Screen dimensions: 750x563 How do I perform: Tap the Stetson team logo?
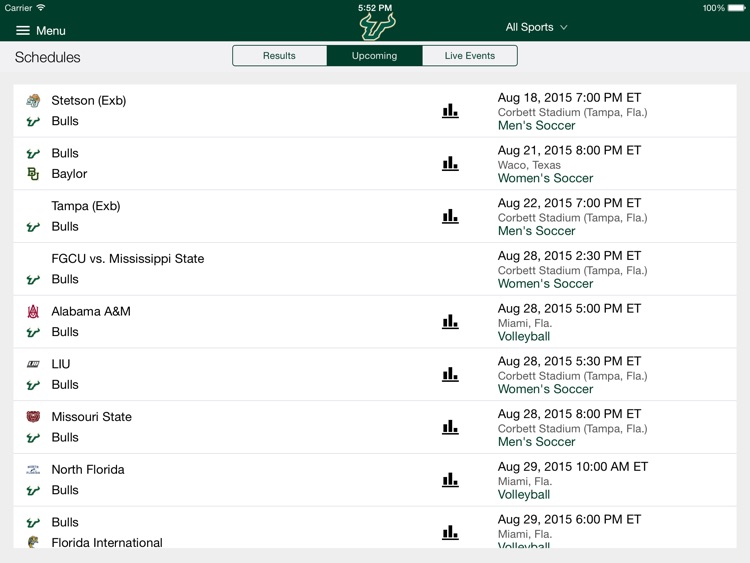coord(33,100)
